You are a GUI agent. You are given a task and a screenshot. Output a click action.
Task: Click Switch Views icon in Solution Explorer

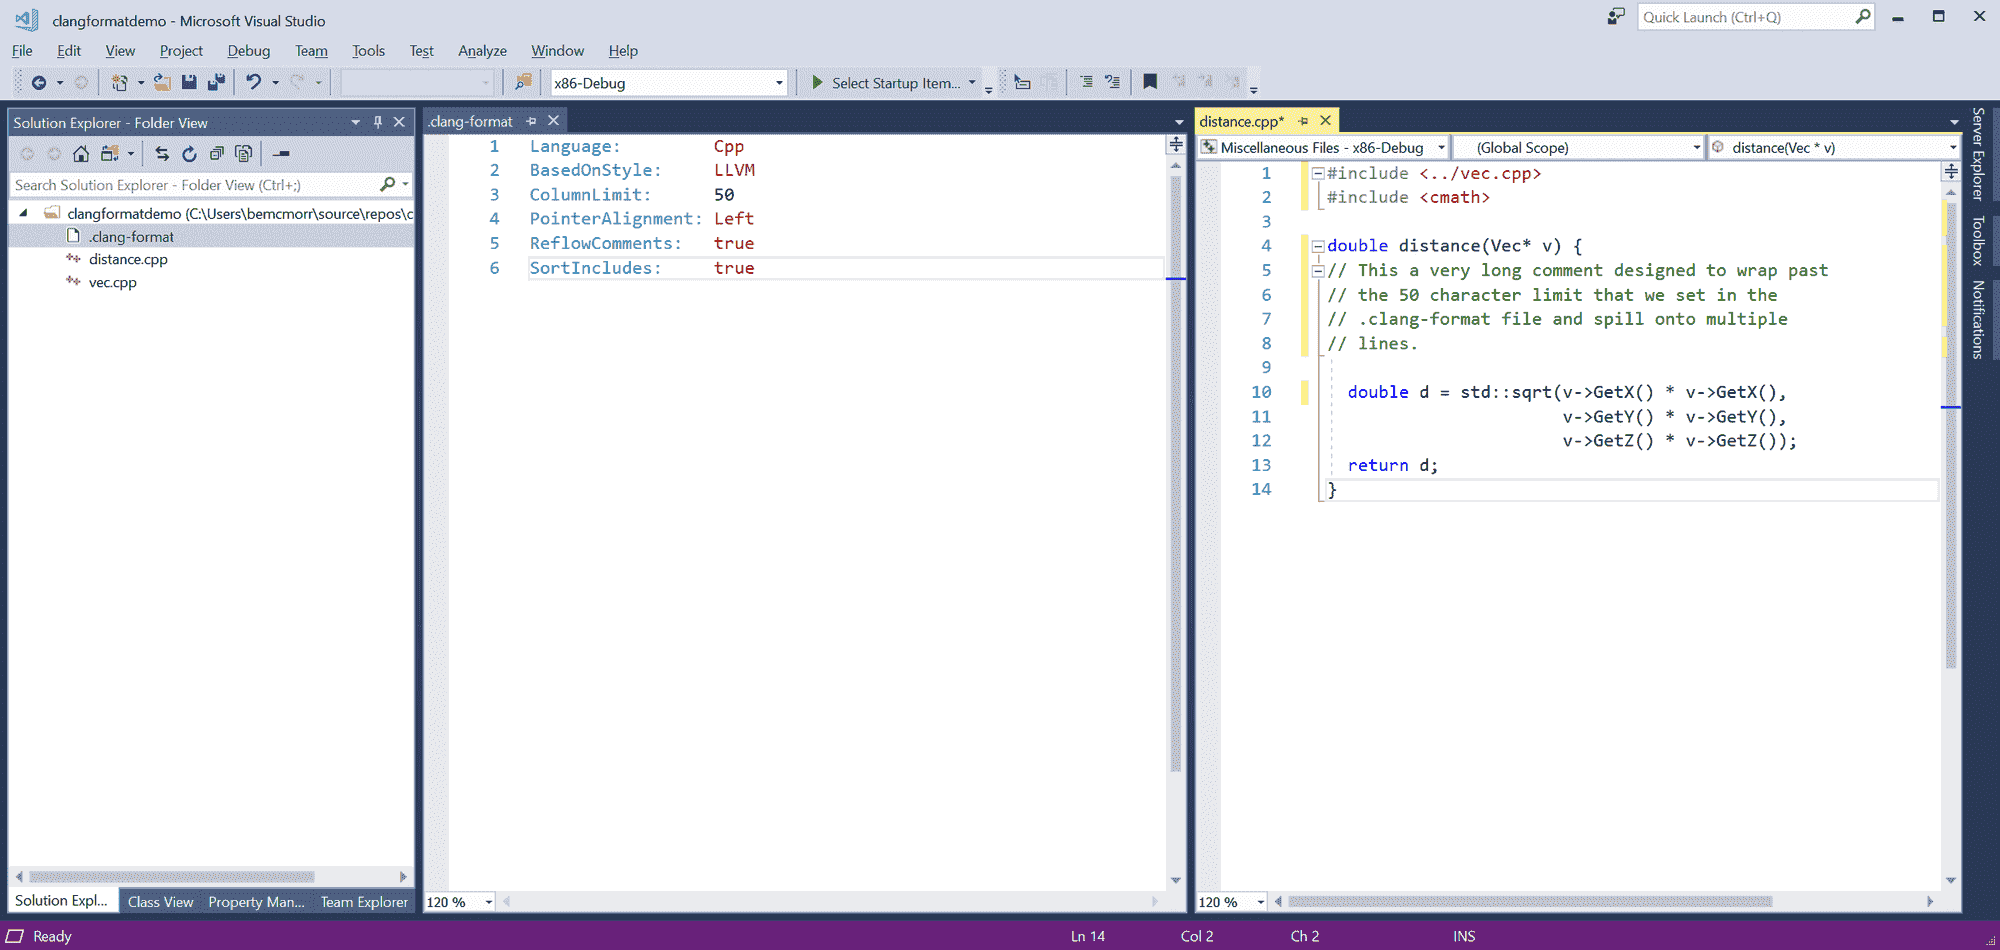pyautogui.click(x=109, y=153)
